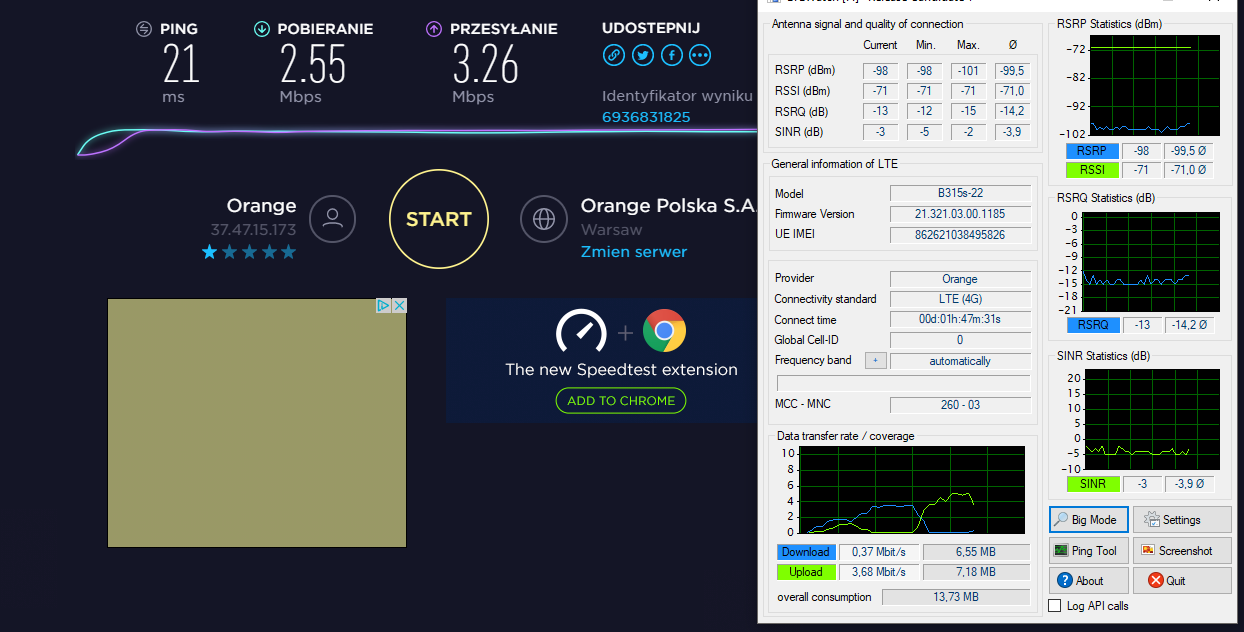Click the blue RSRQ legend label
Image resolution: width=1244 pixels, height=632 pixels.
tap(1091, 325)
